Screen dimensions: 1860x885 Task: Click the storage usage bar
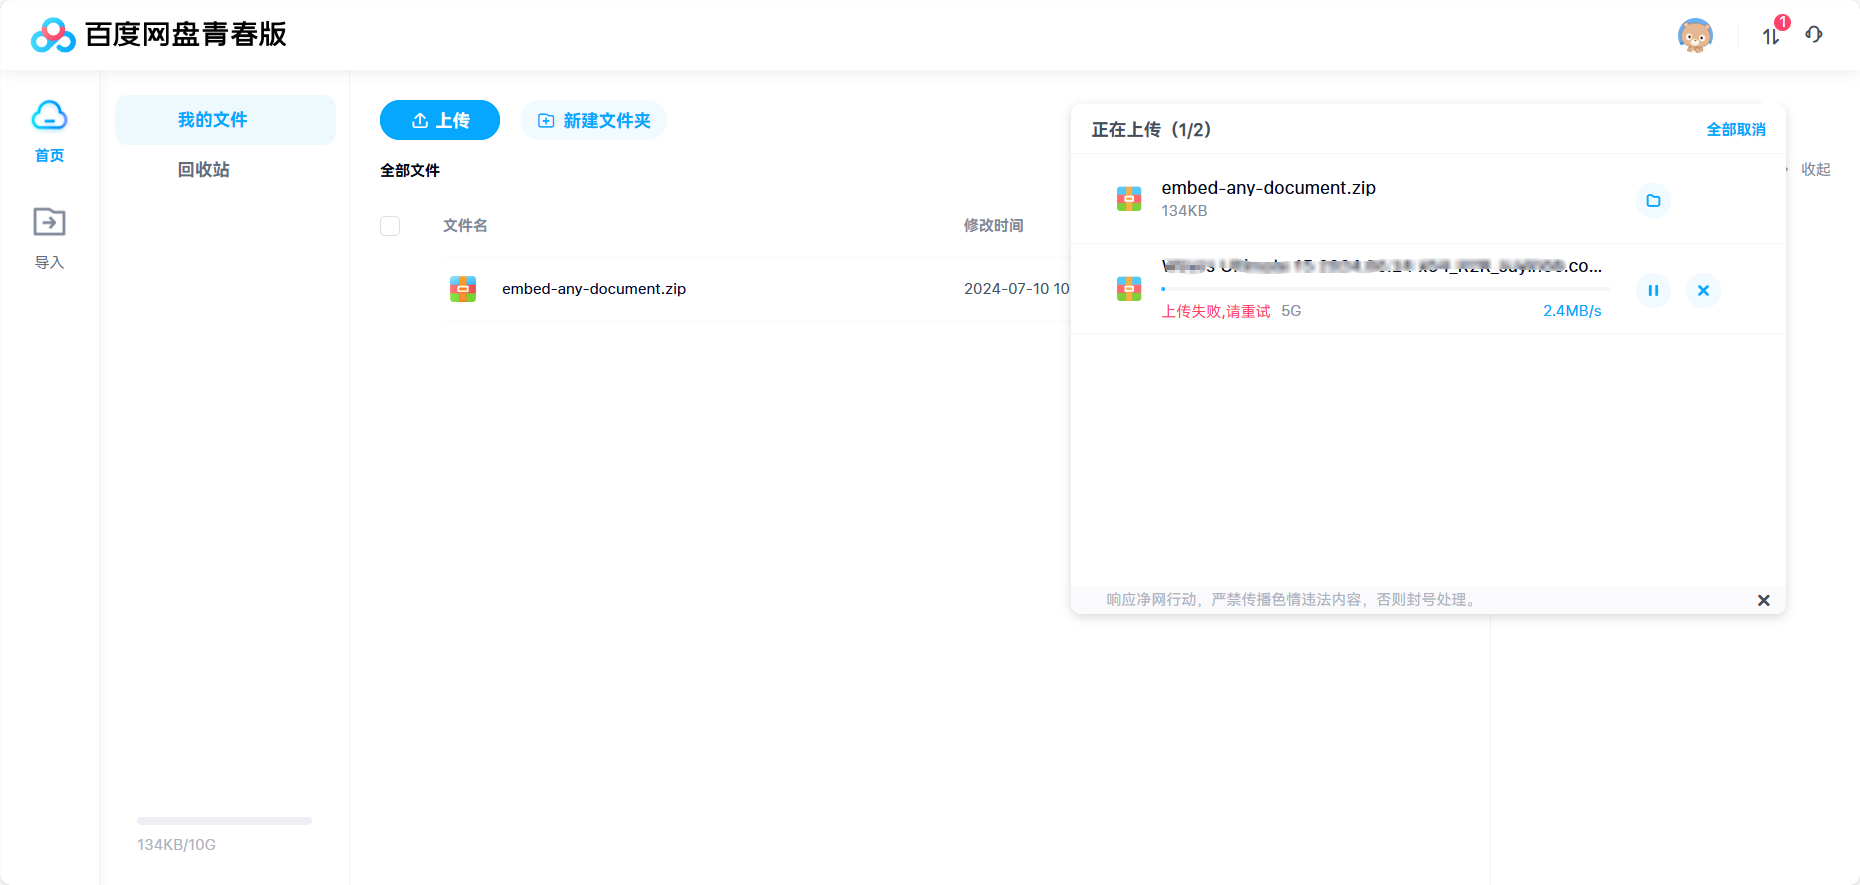coord(224,821)
